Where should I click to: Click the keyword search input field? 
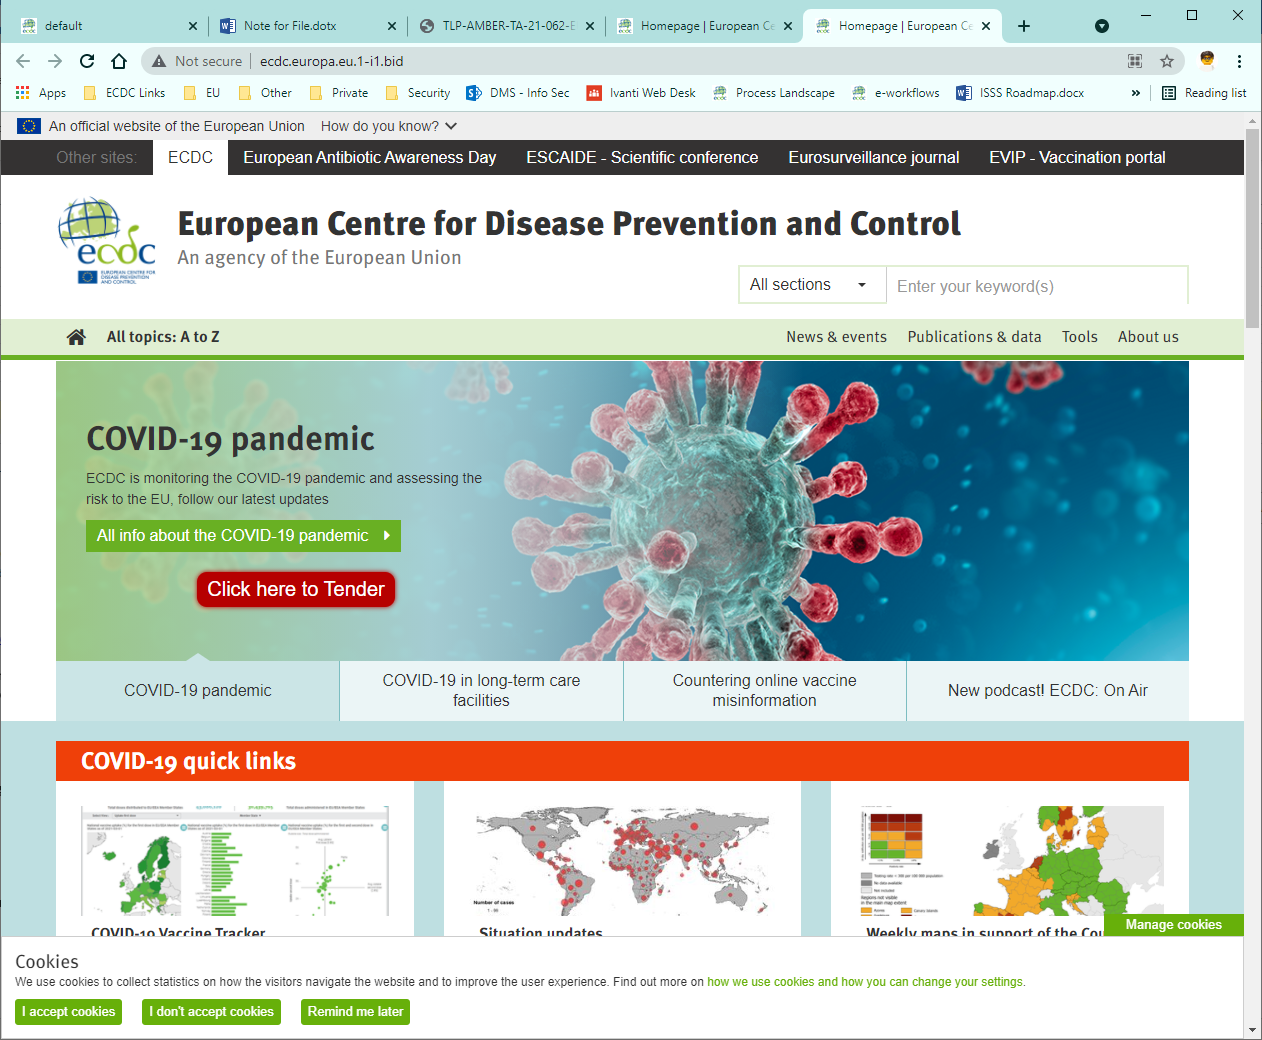click(x=1036, y=286)
